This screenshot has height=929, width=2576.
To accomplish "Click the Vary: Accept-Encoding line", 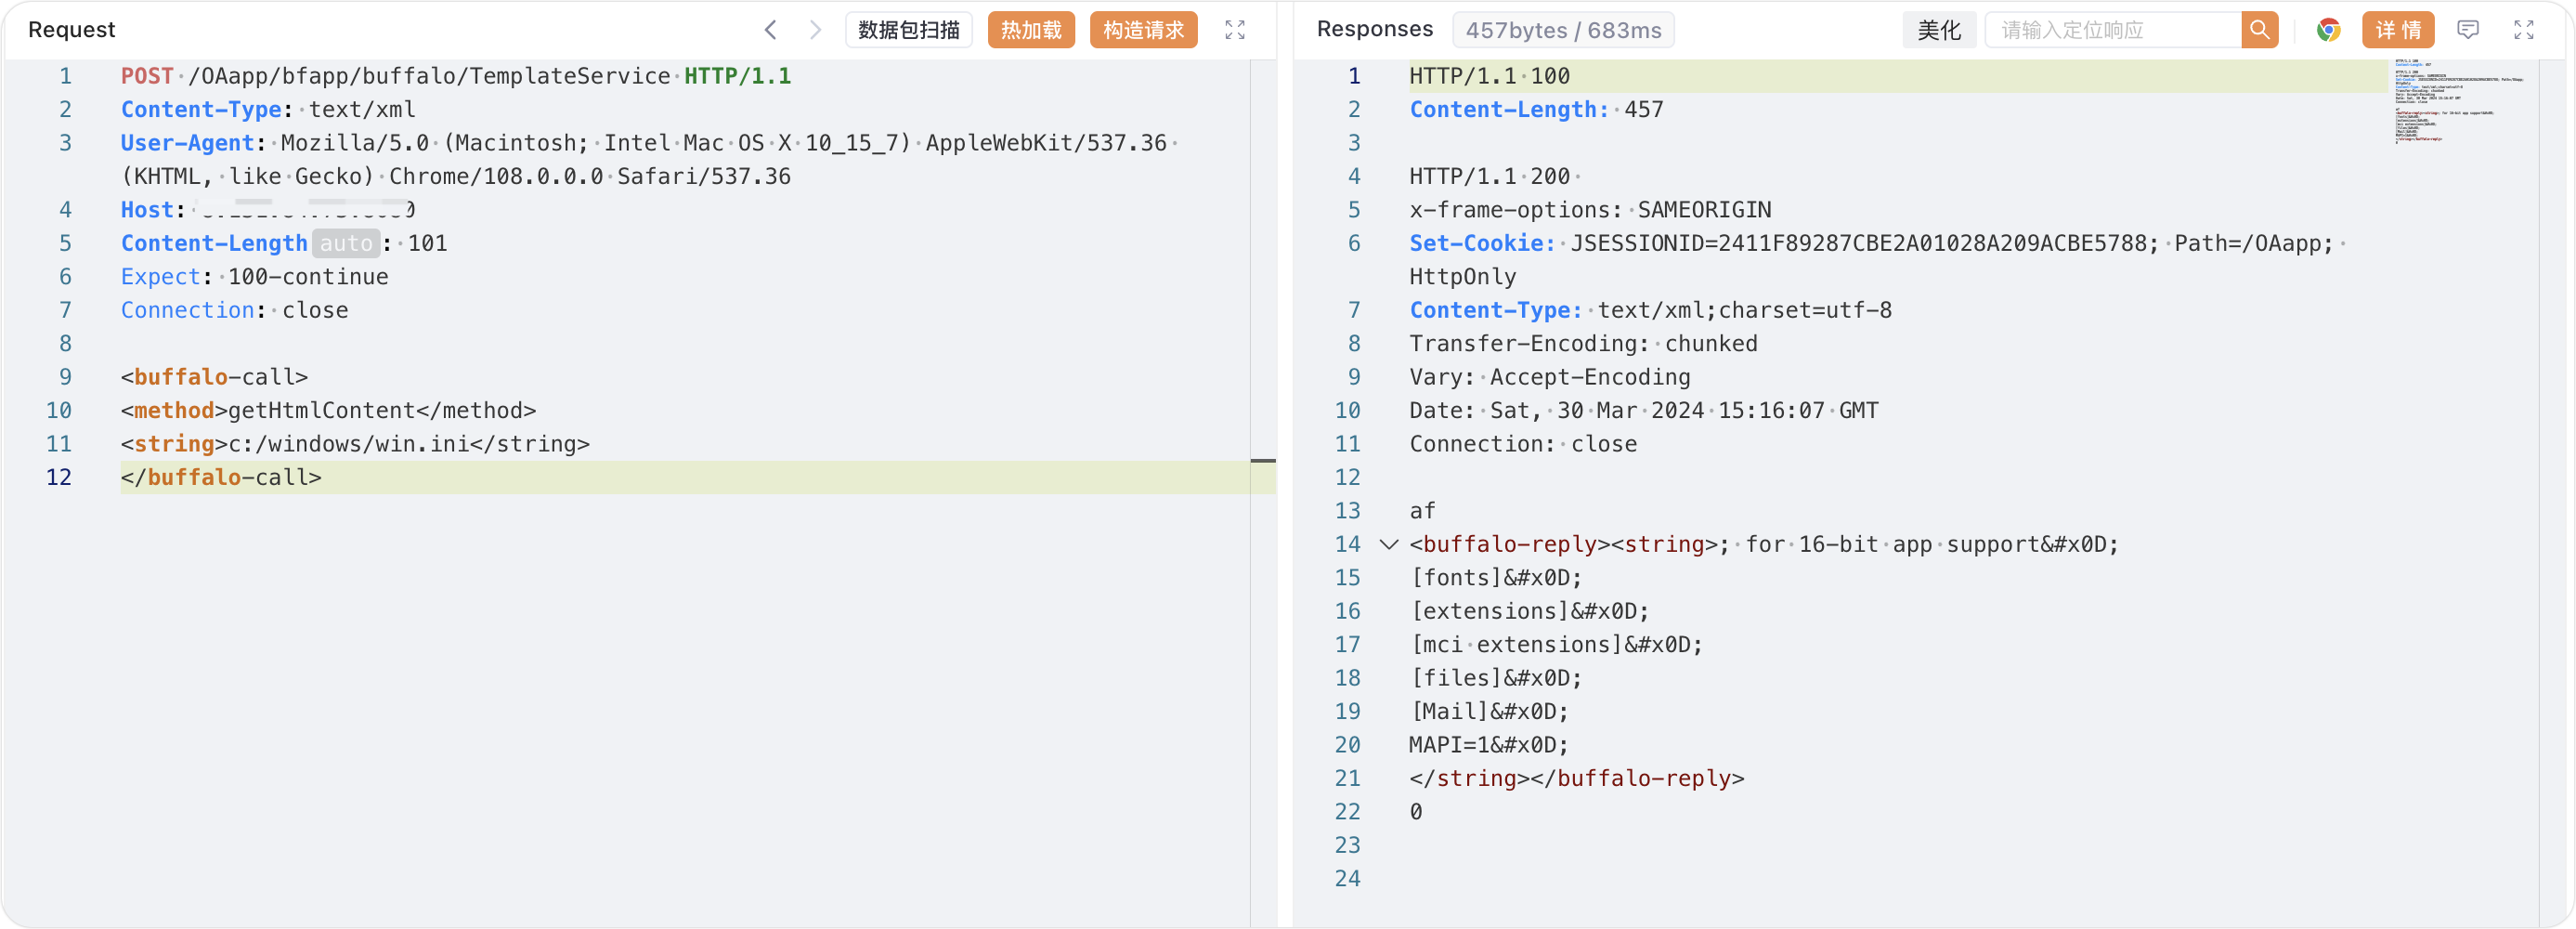I will coord(1549,377).
